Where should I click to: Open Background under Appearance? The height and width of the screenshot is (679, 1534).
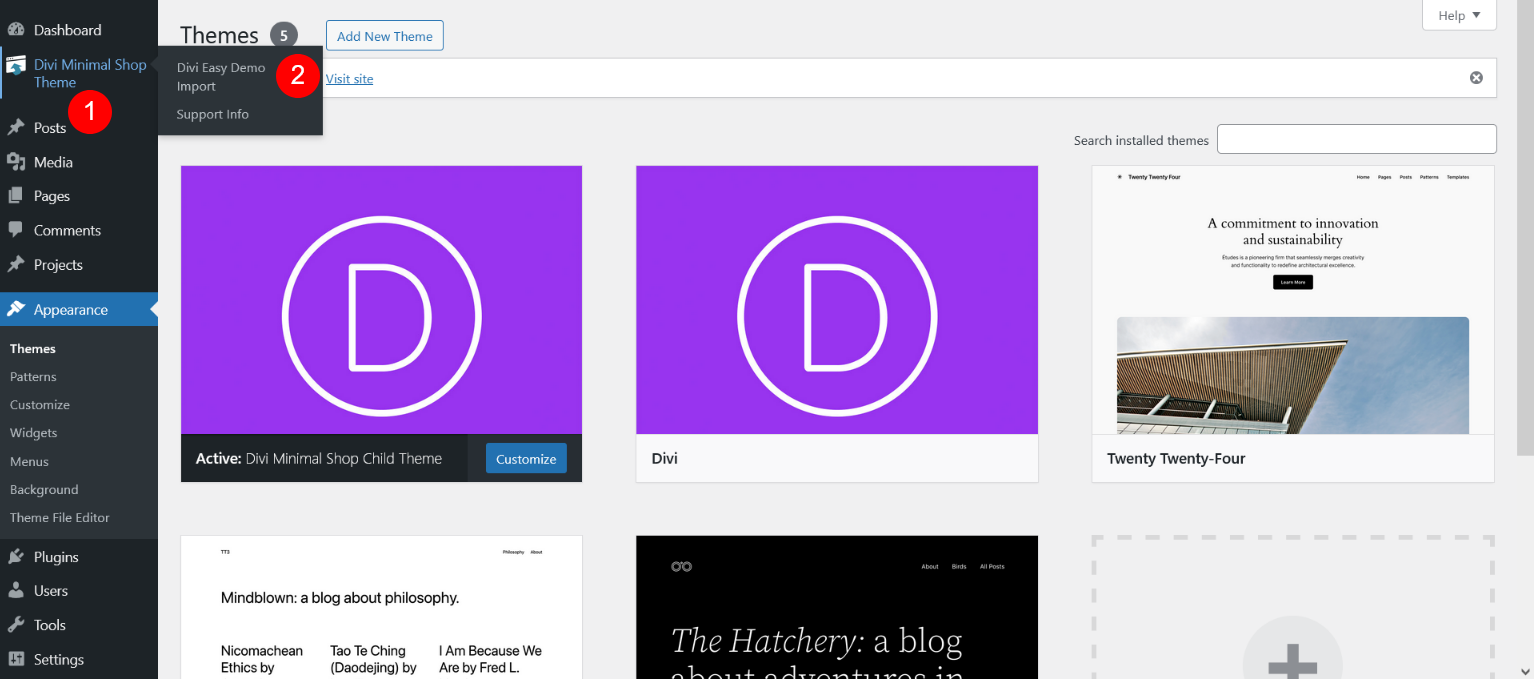[x=44, y=490]
